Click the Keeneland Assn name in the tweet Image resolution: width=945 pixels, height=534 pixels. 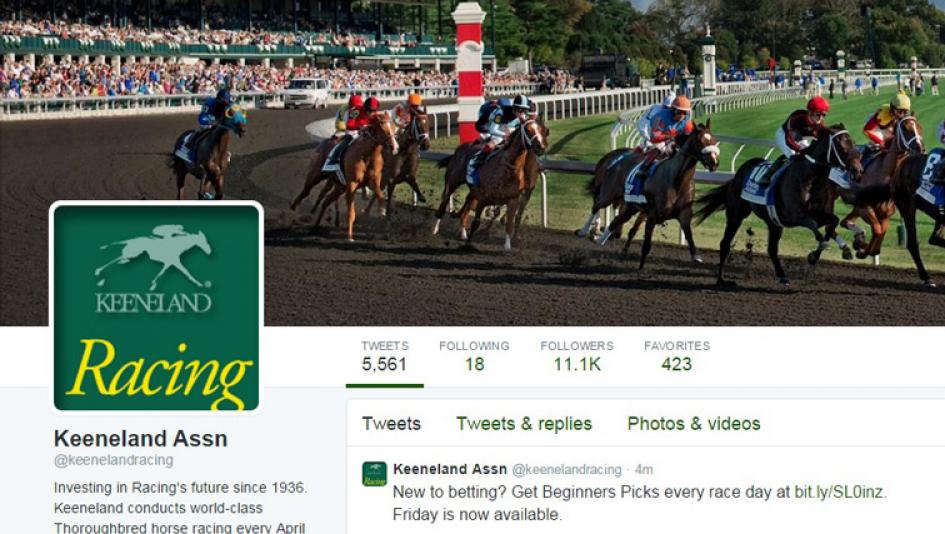(450, 469)
